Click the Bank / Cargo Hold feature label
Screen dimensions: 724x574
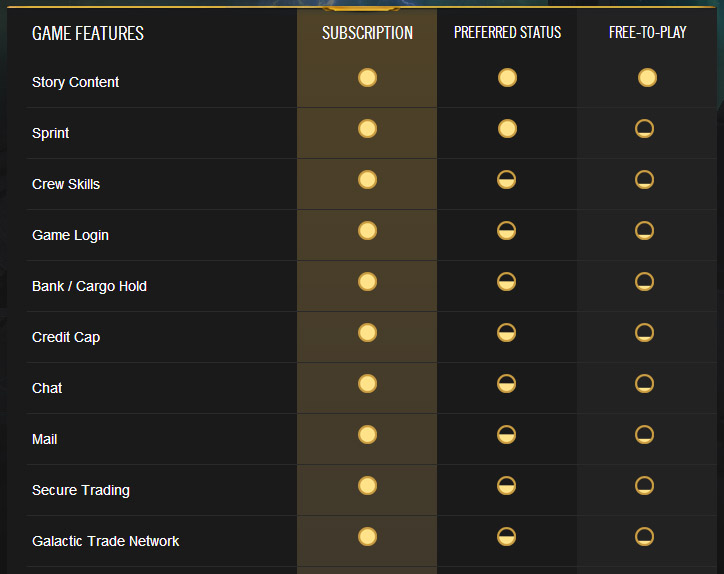coord(89,286)
